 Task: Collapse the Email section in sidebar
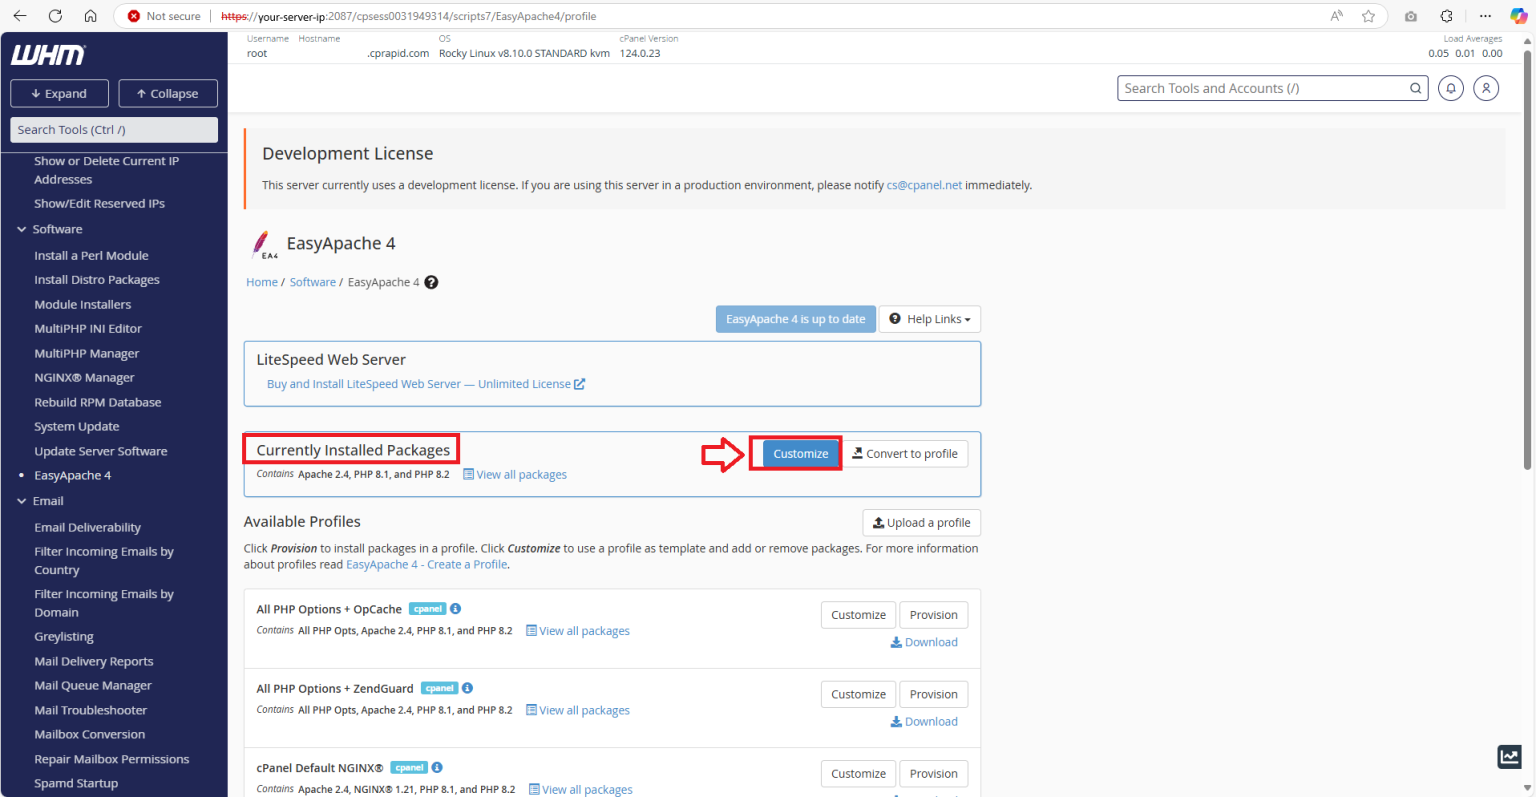[x=22, y=500]
